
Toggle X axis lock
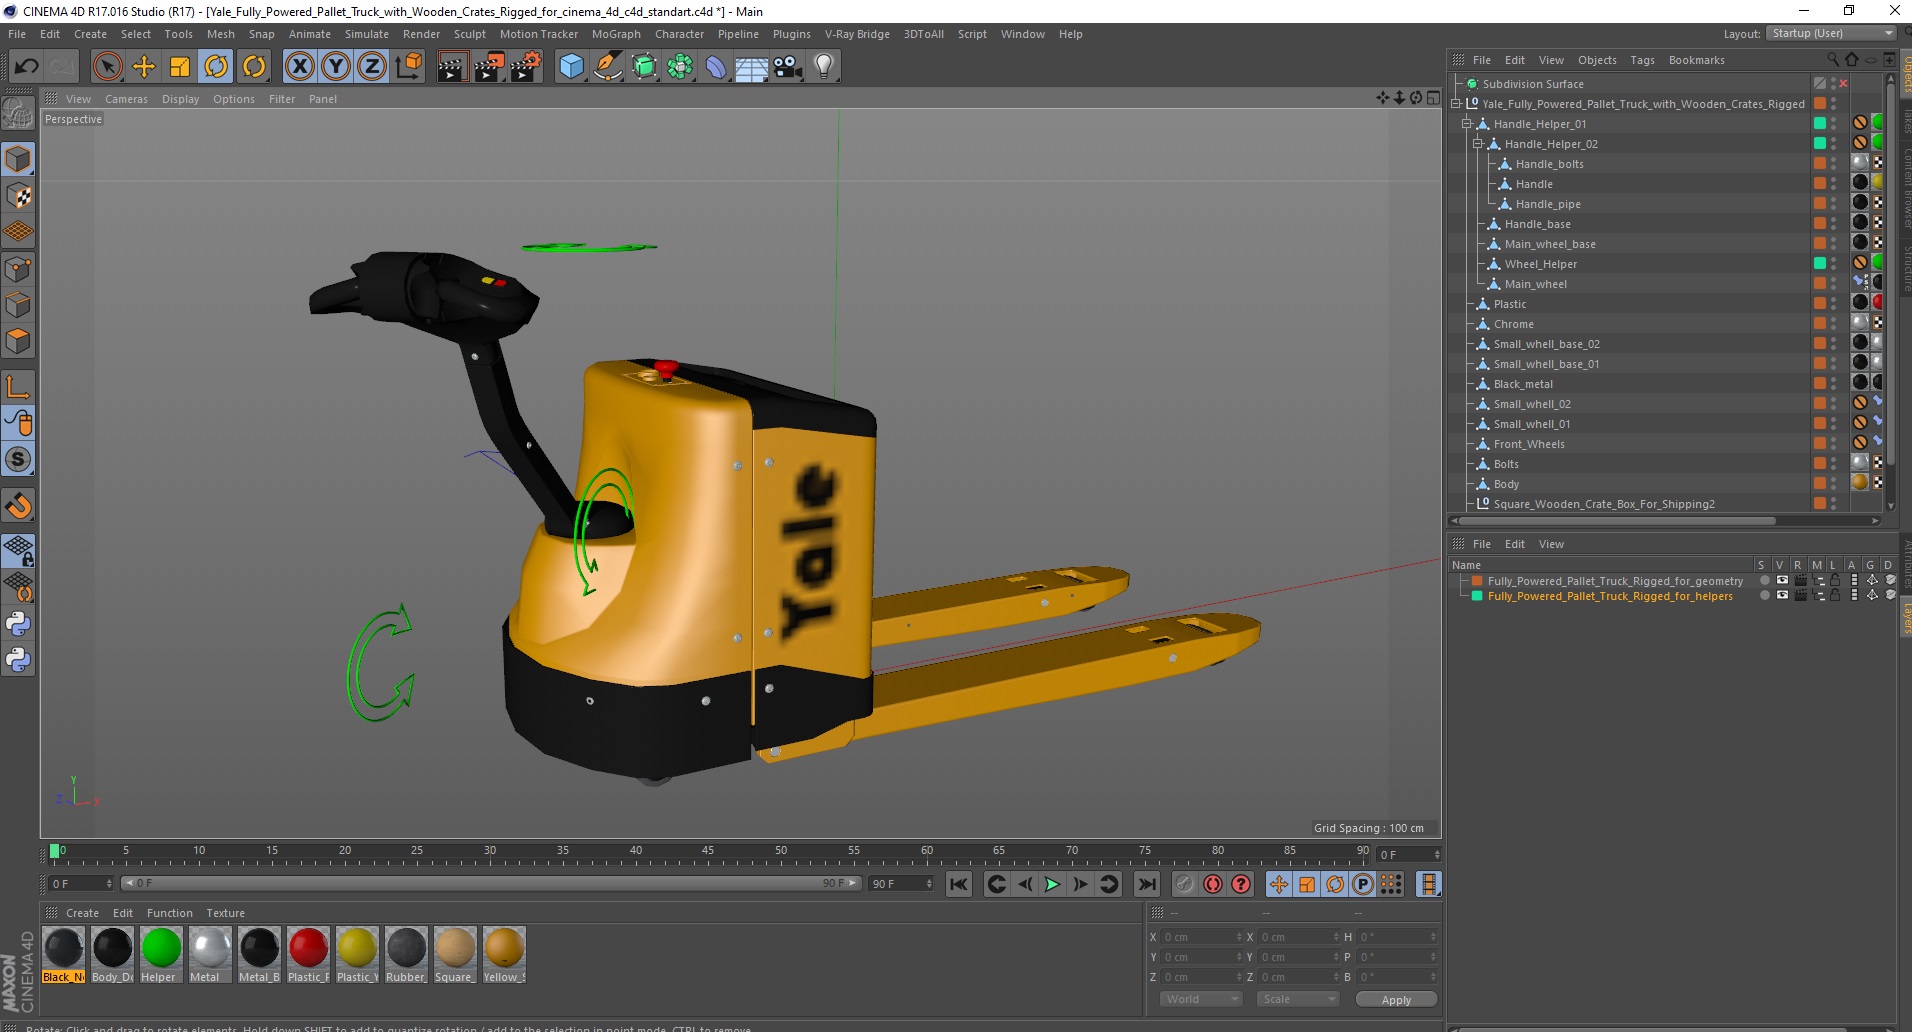point(299,66)
